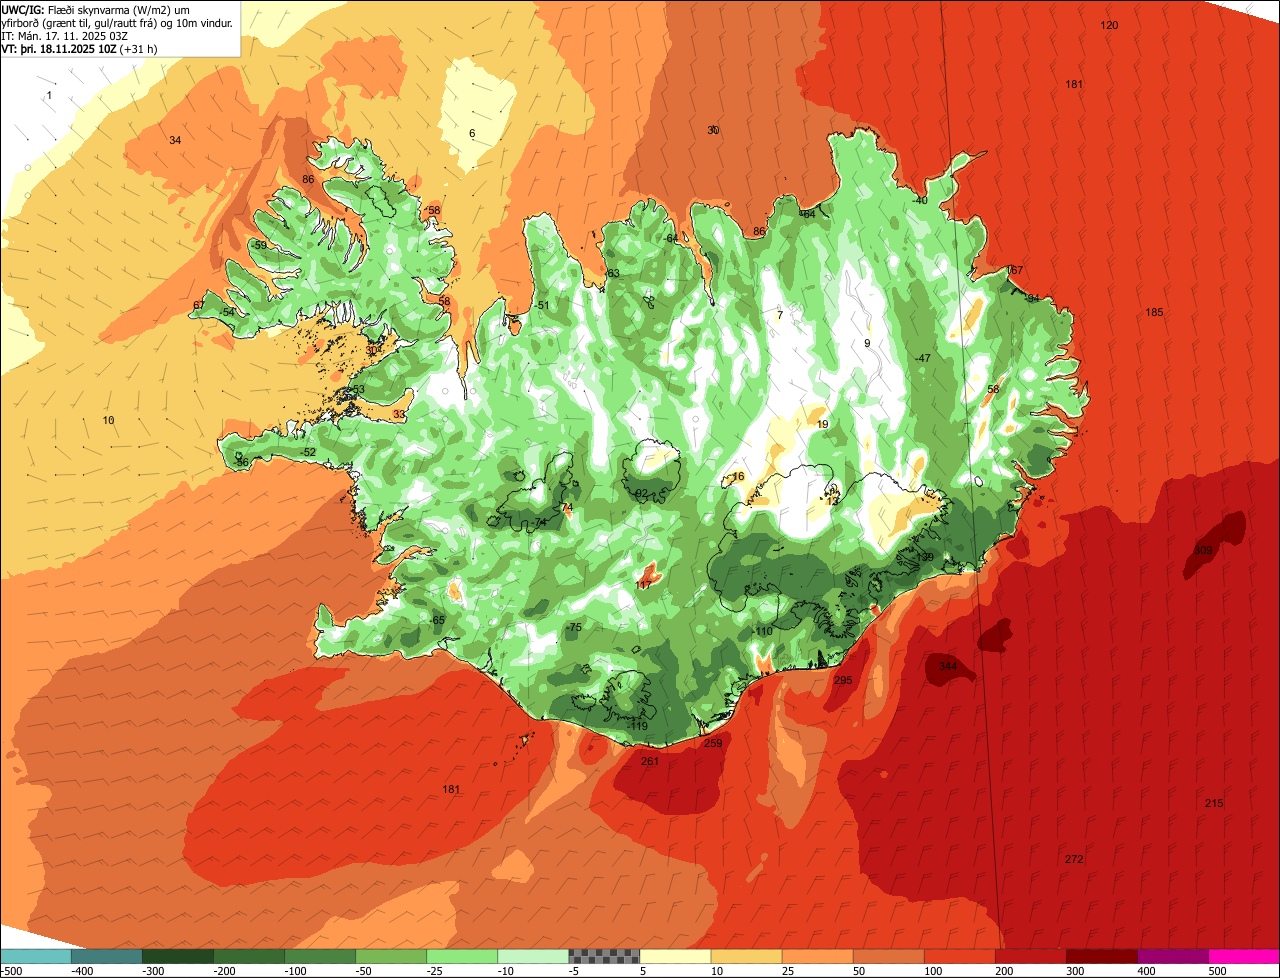This screenshot has width=1280, height=978.
Task: Click the 34 value northwest of the Westfjords
Action: pyautogui.click(x=175, y=140)
